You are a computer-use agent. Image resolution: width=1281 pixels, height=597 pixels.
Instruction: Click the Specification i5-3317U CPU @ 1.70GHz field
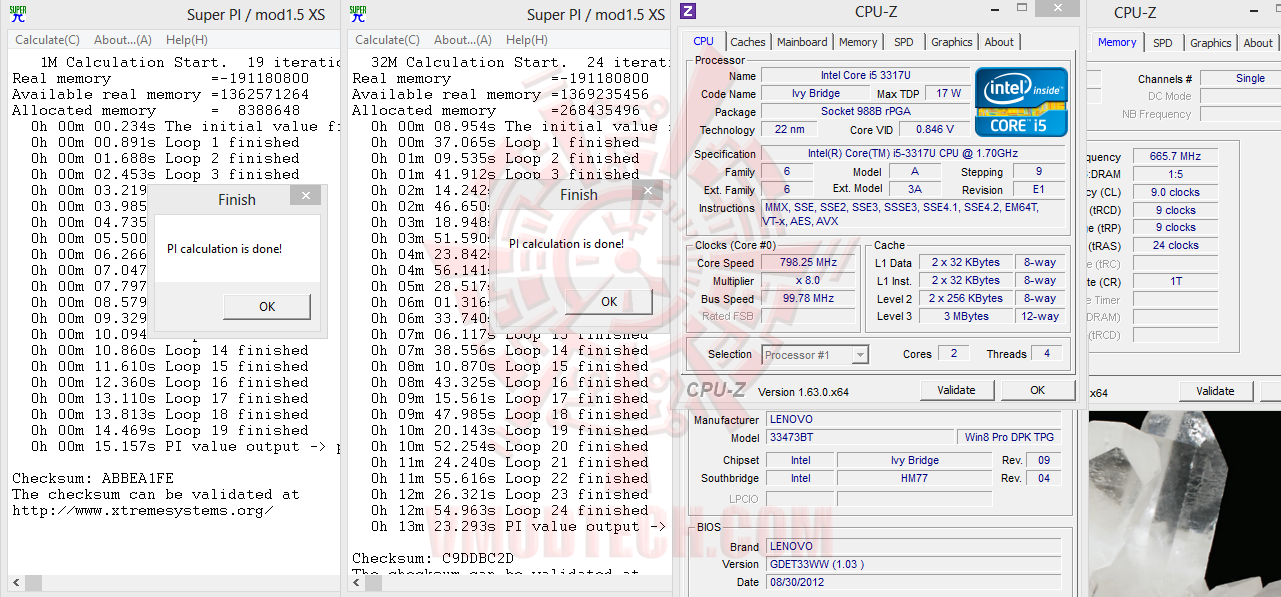(x=912, y=154)
